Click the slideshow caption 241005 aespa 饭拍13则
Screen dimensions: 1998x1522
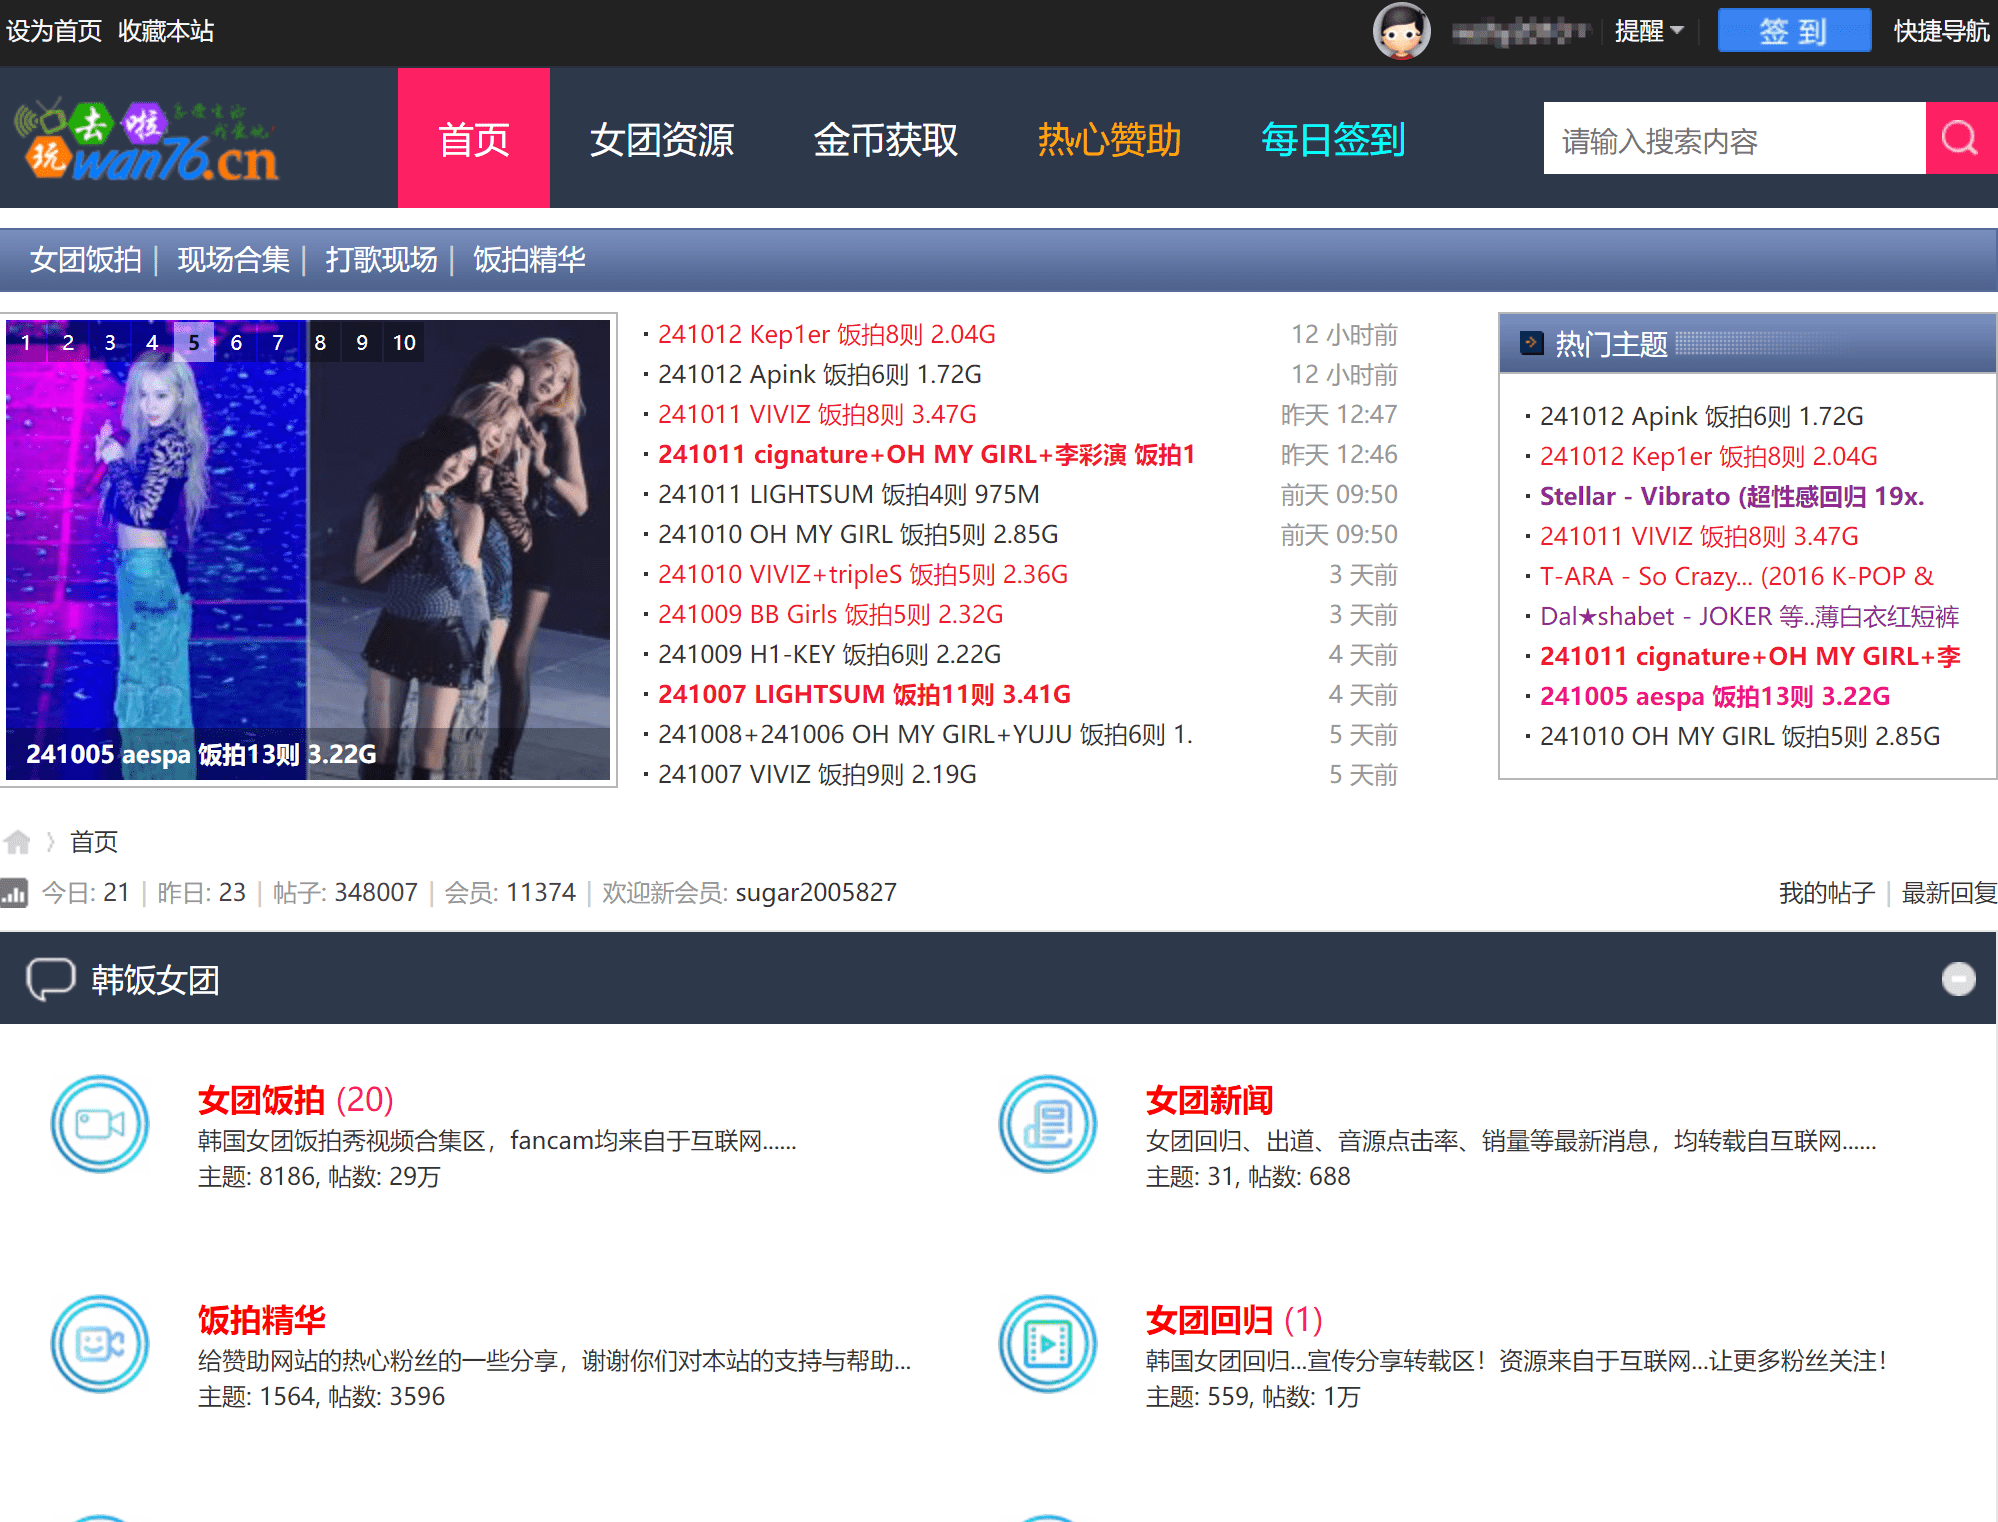click(201, 754)
